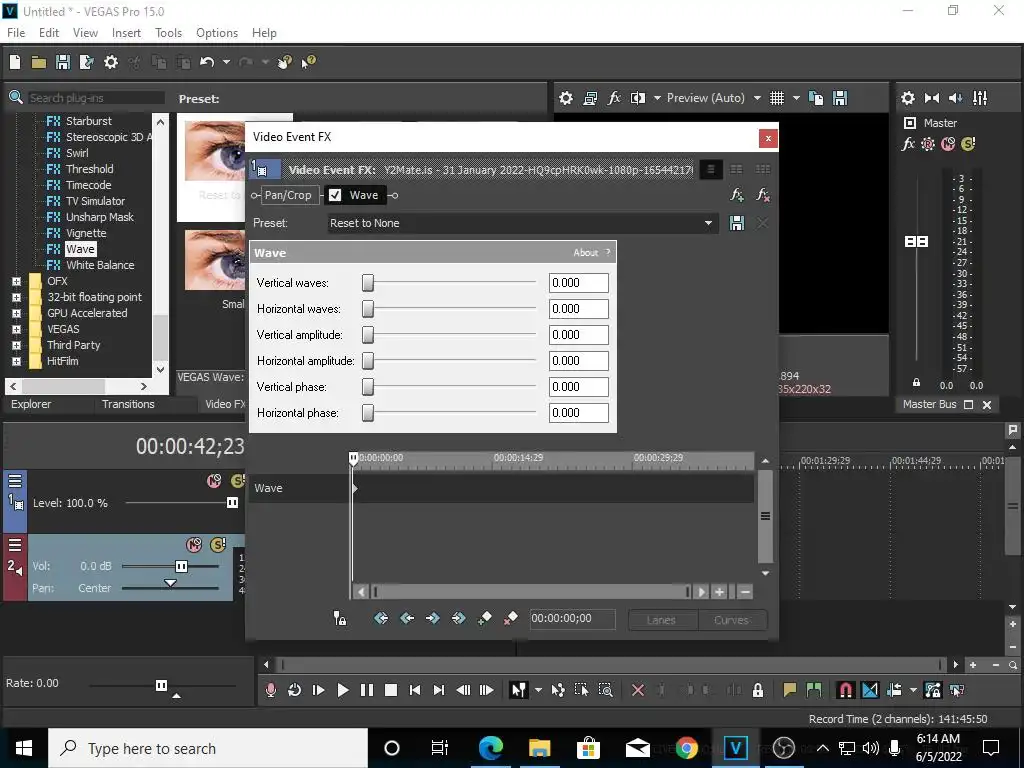Open Render As from the main toolbar
Image resolution: width=1024 pixels, height=768 pixels.
(x=86, y=62)
